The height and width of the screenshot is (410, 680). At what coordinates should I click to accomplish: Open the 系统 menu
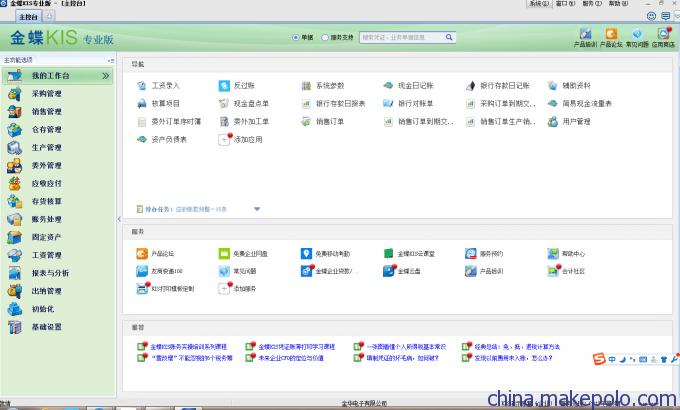click(539, 3)
